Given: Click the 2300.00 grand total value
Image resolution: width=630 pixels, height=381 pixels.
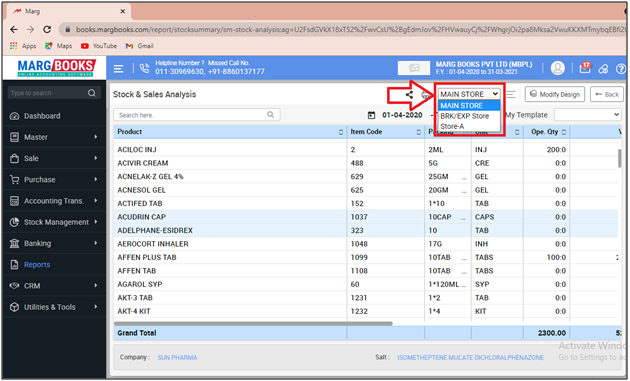Looking at the screenshot, I should point(552,333).
